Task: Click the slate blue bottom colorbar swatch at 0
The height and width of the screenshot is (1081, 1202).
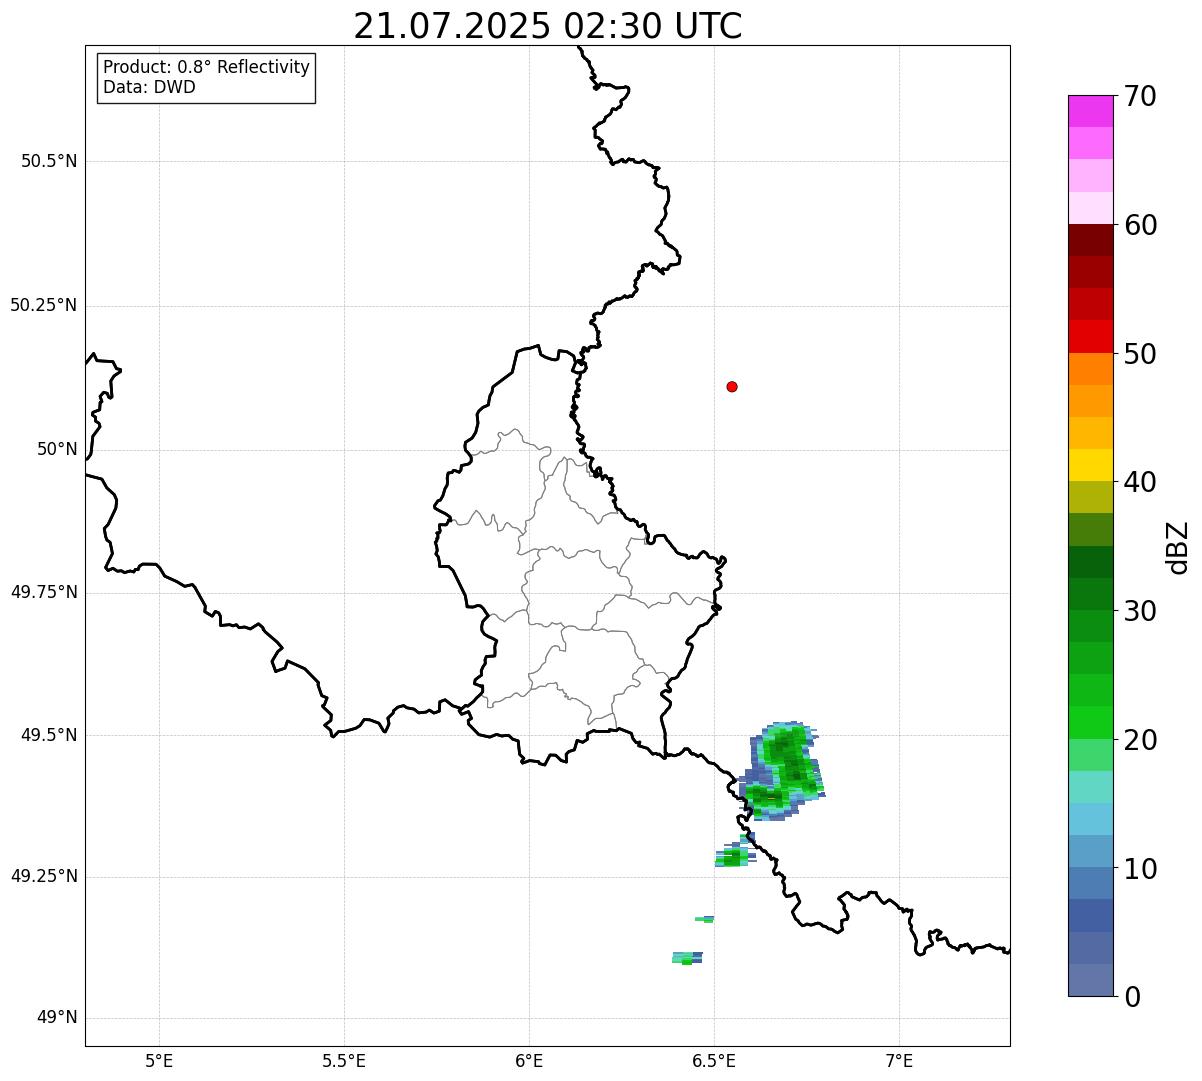Action: pos(1090,980)
